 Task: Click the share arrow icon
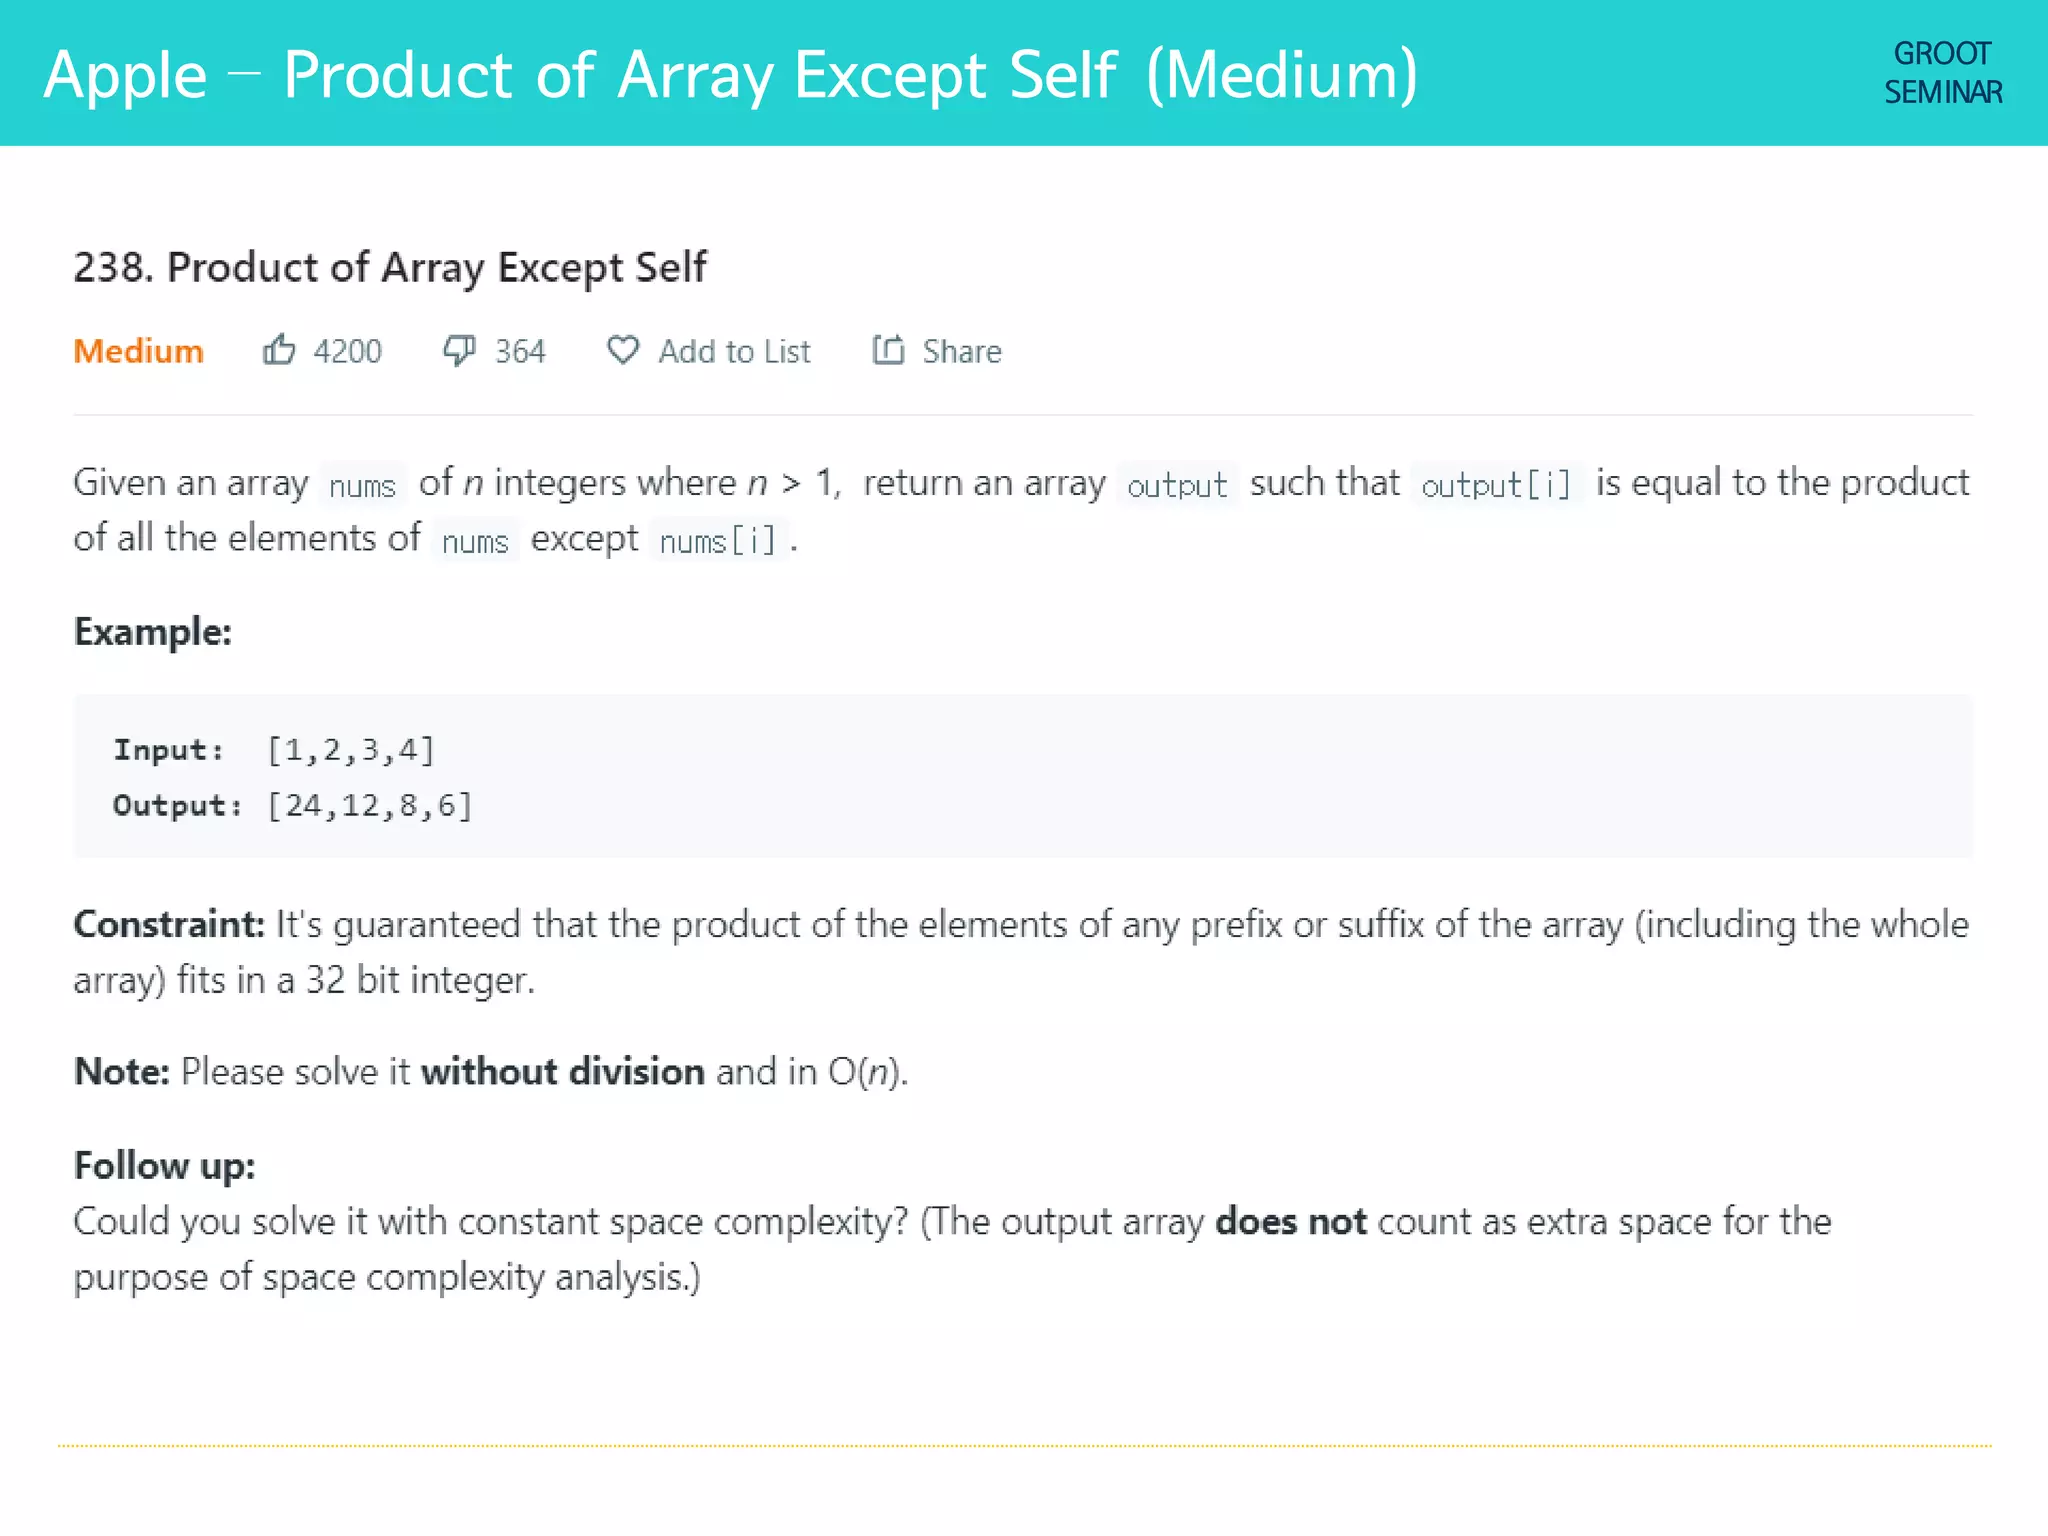point(888,350)
